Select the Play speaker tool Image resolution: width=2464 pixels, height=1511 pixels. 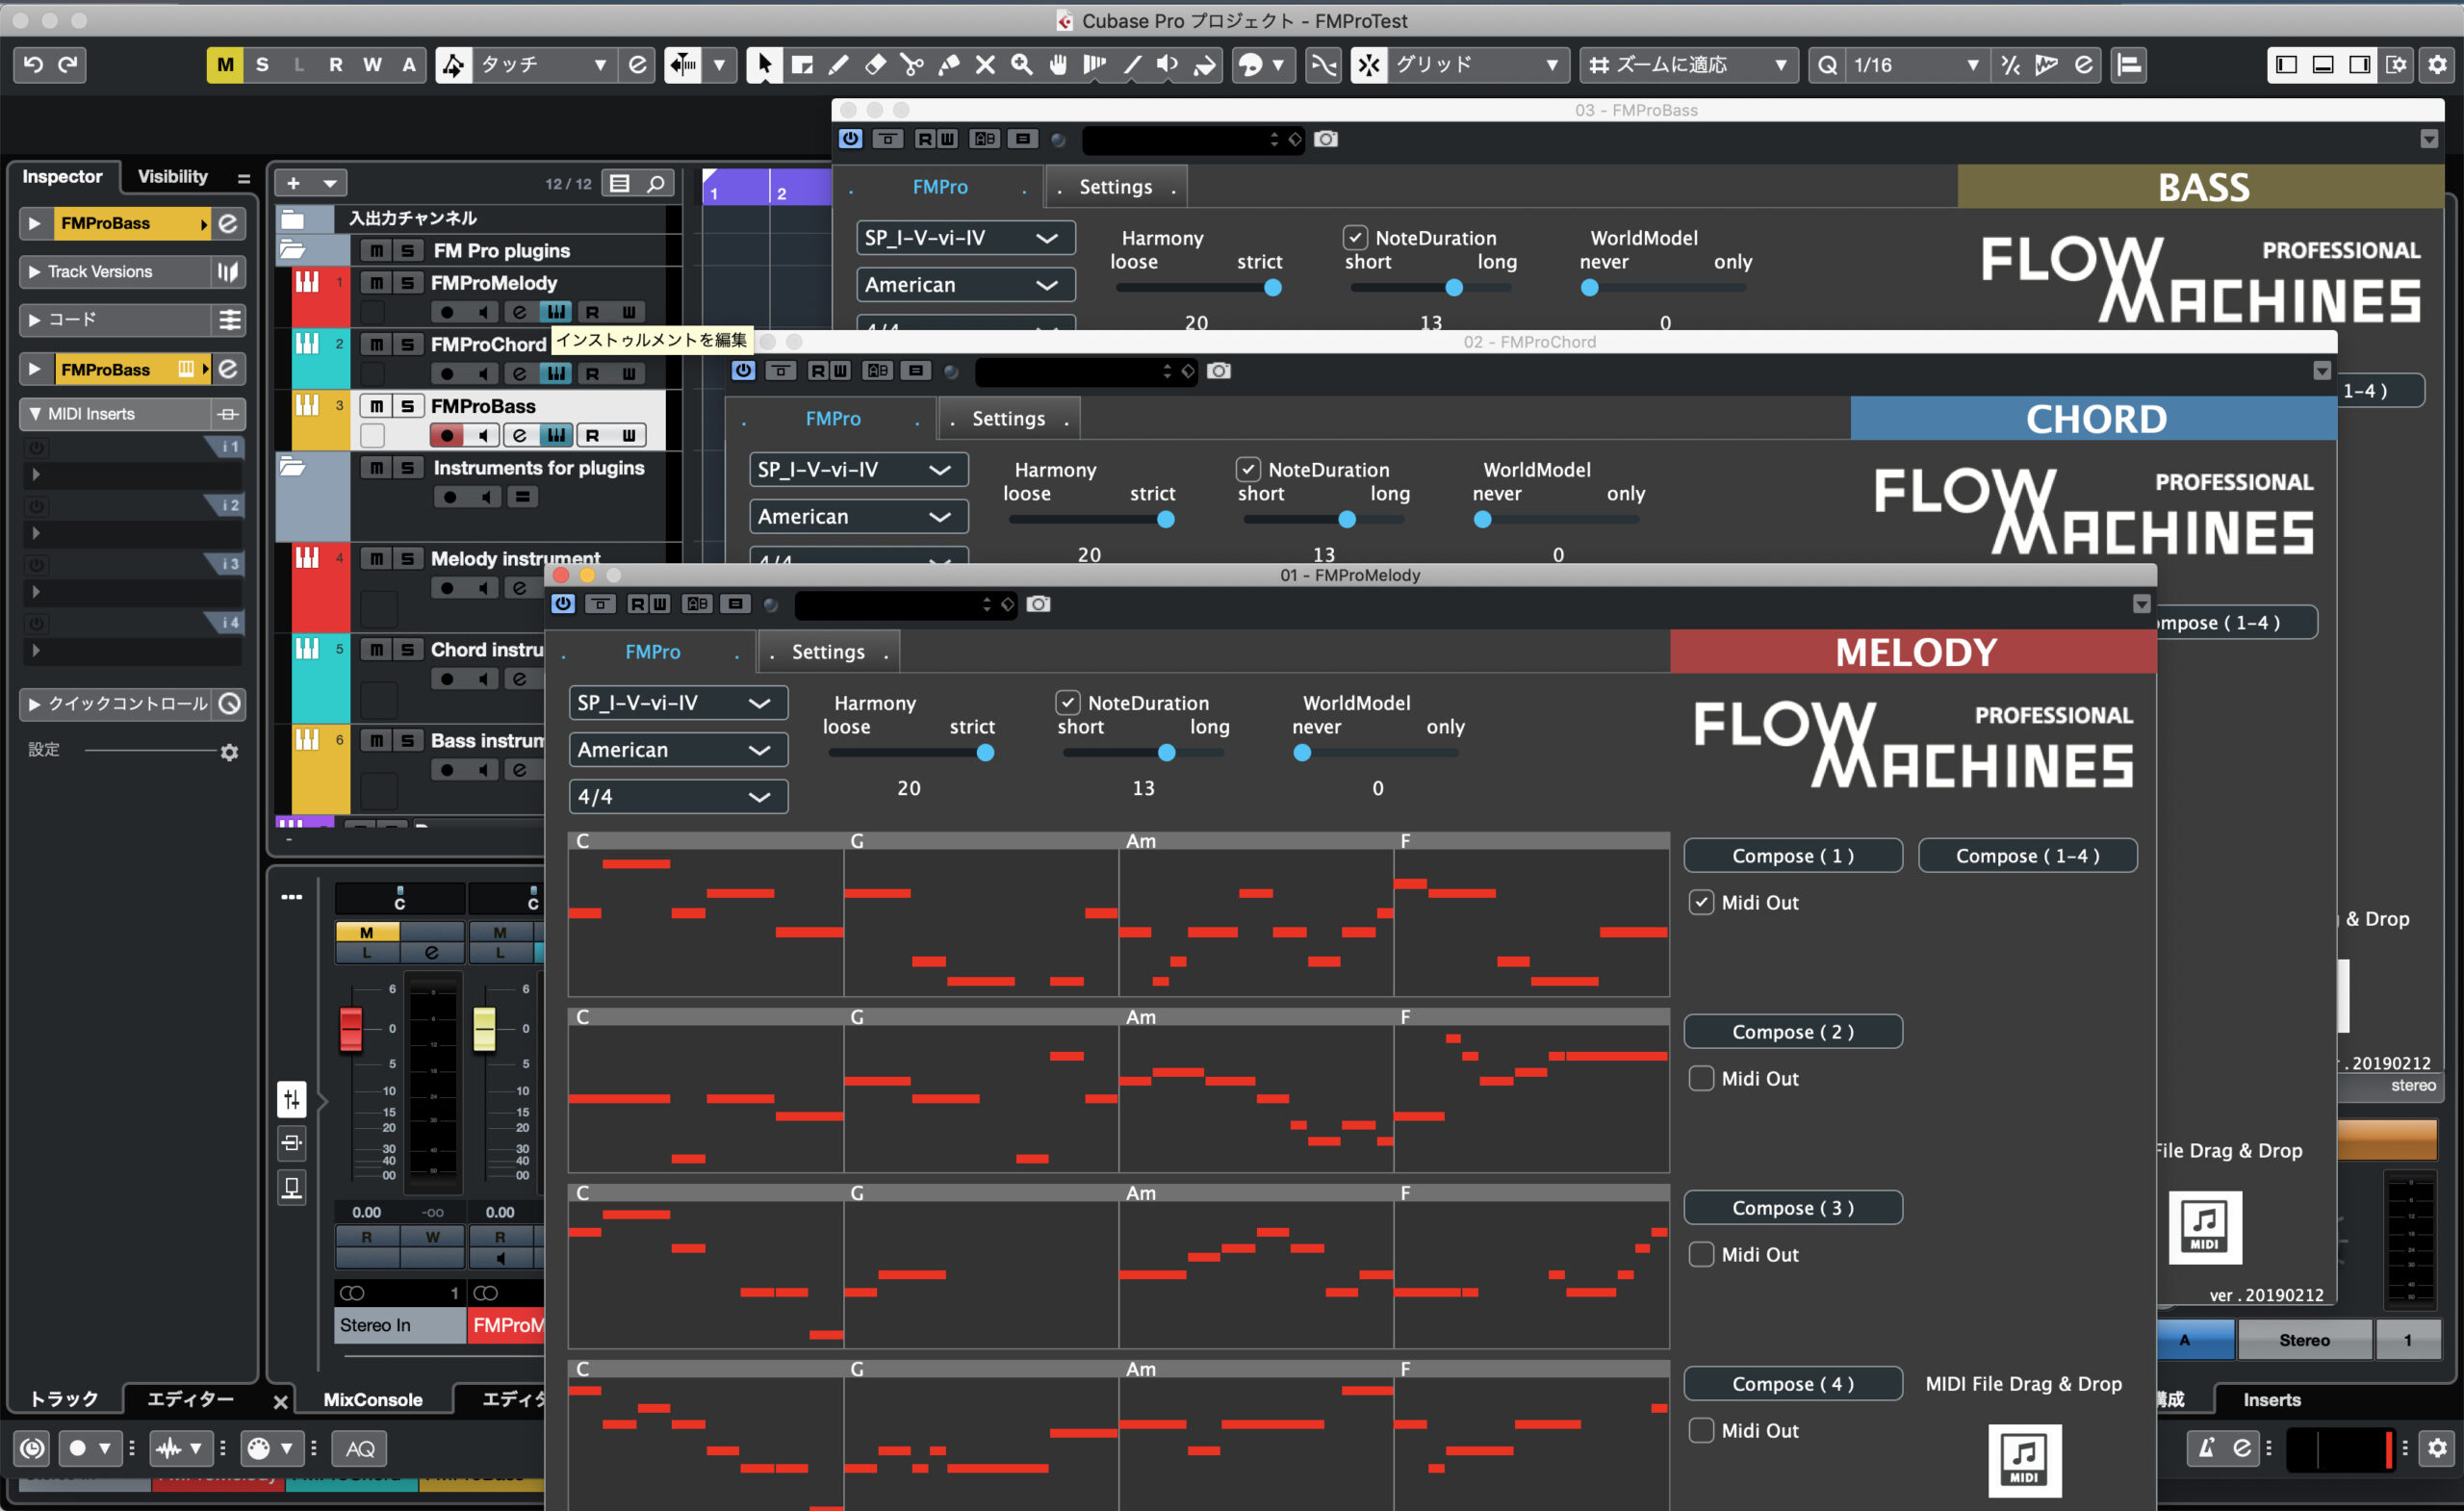point(1168,65)
